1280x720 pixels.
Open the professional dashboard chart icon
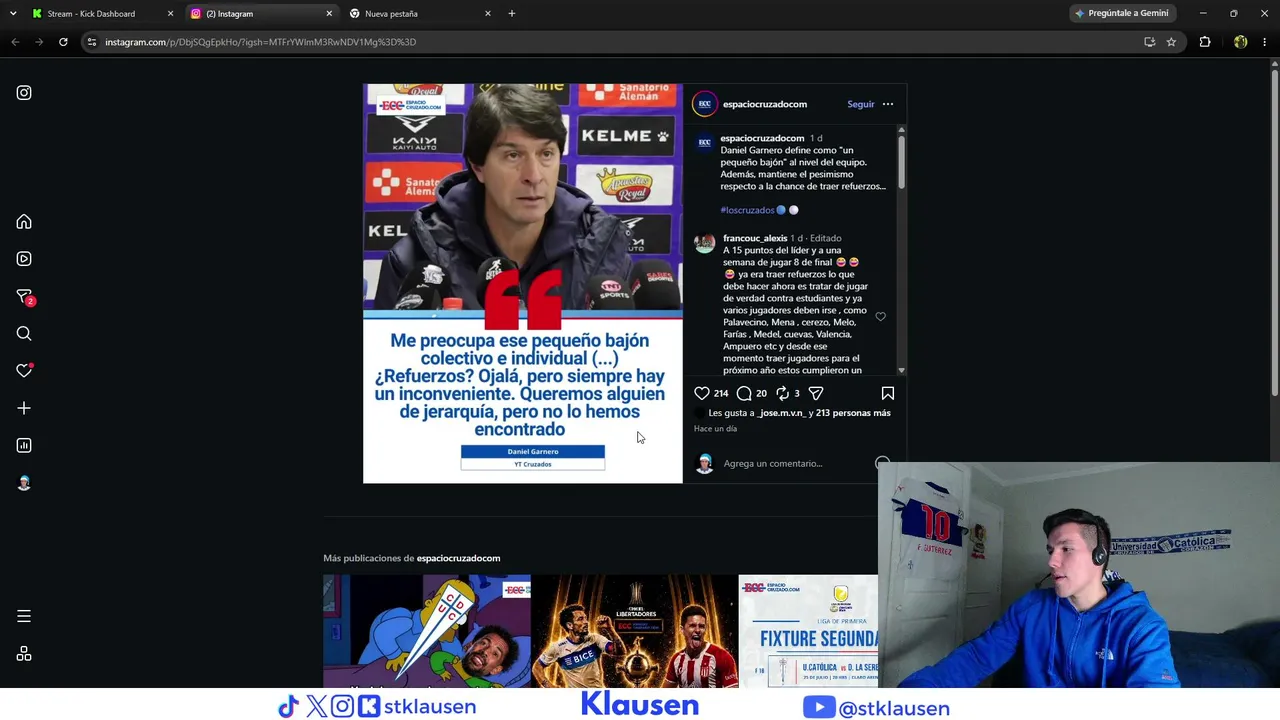click(x=24, y=445)
